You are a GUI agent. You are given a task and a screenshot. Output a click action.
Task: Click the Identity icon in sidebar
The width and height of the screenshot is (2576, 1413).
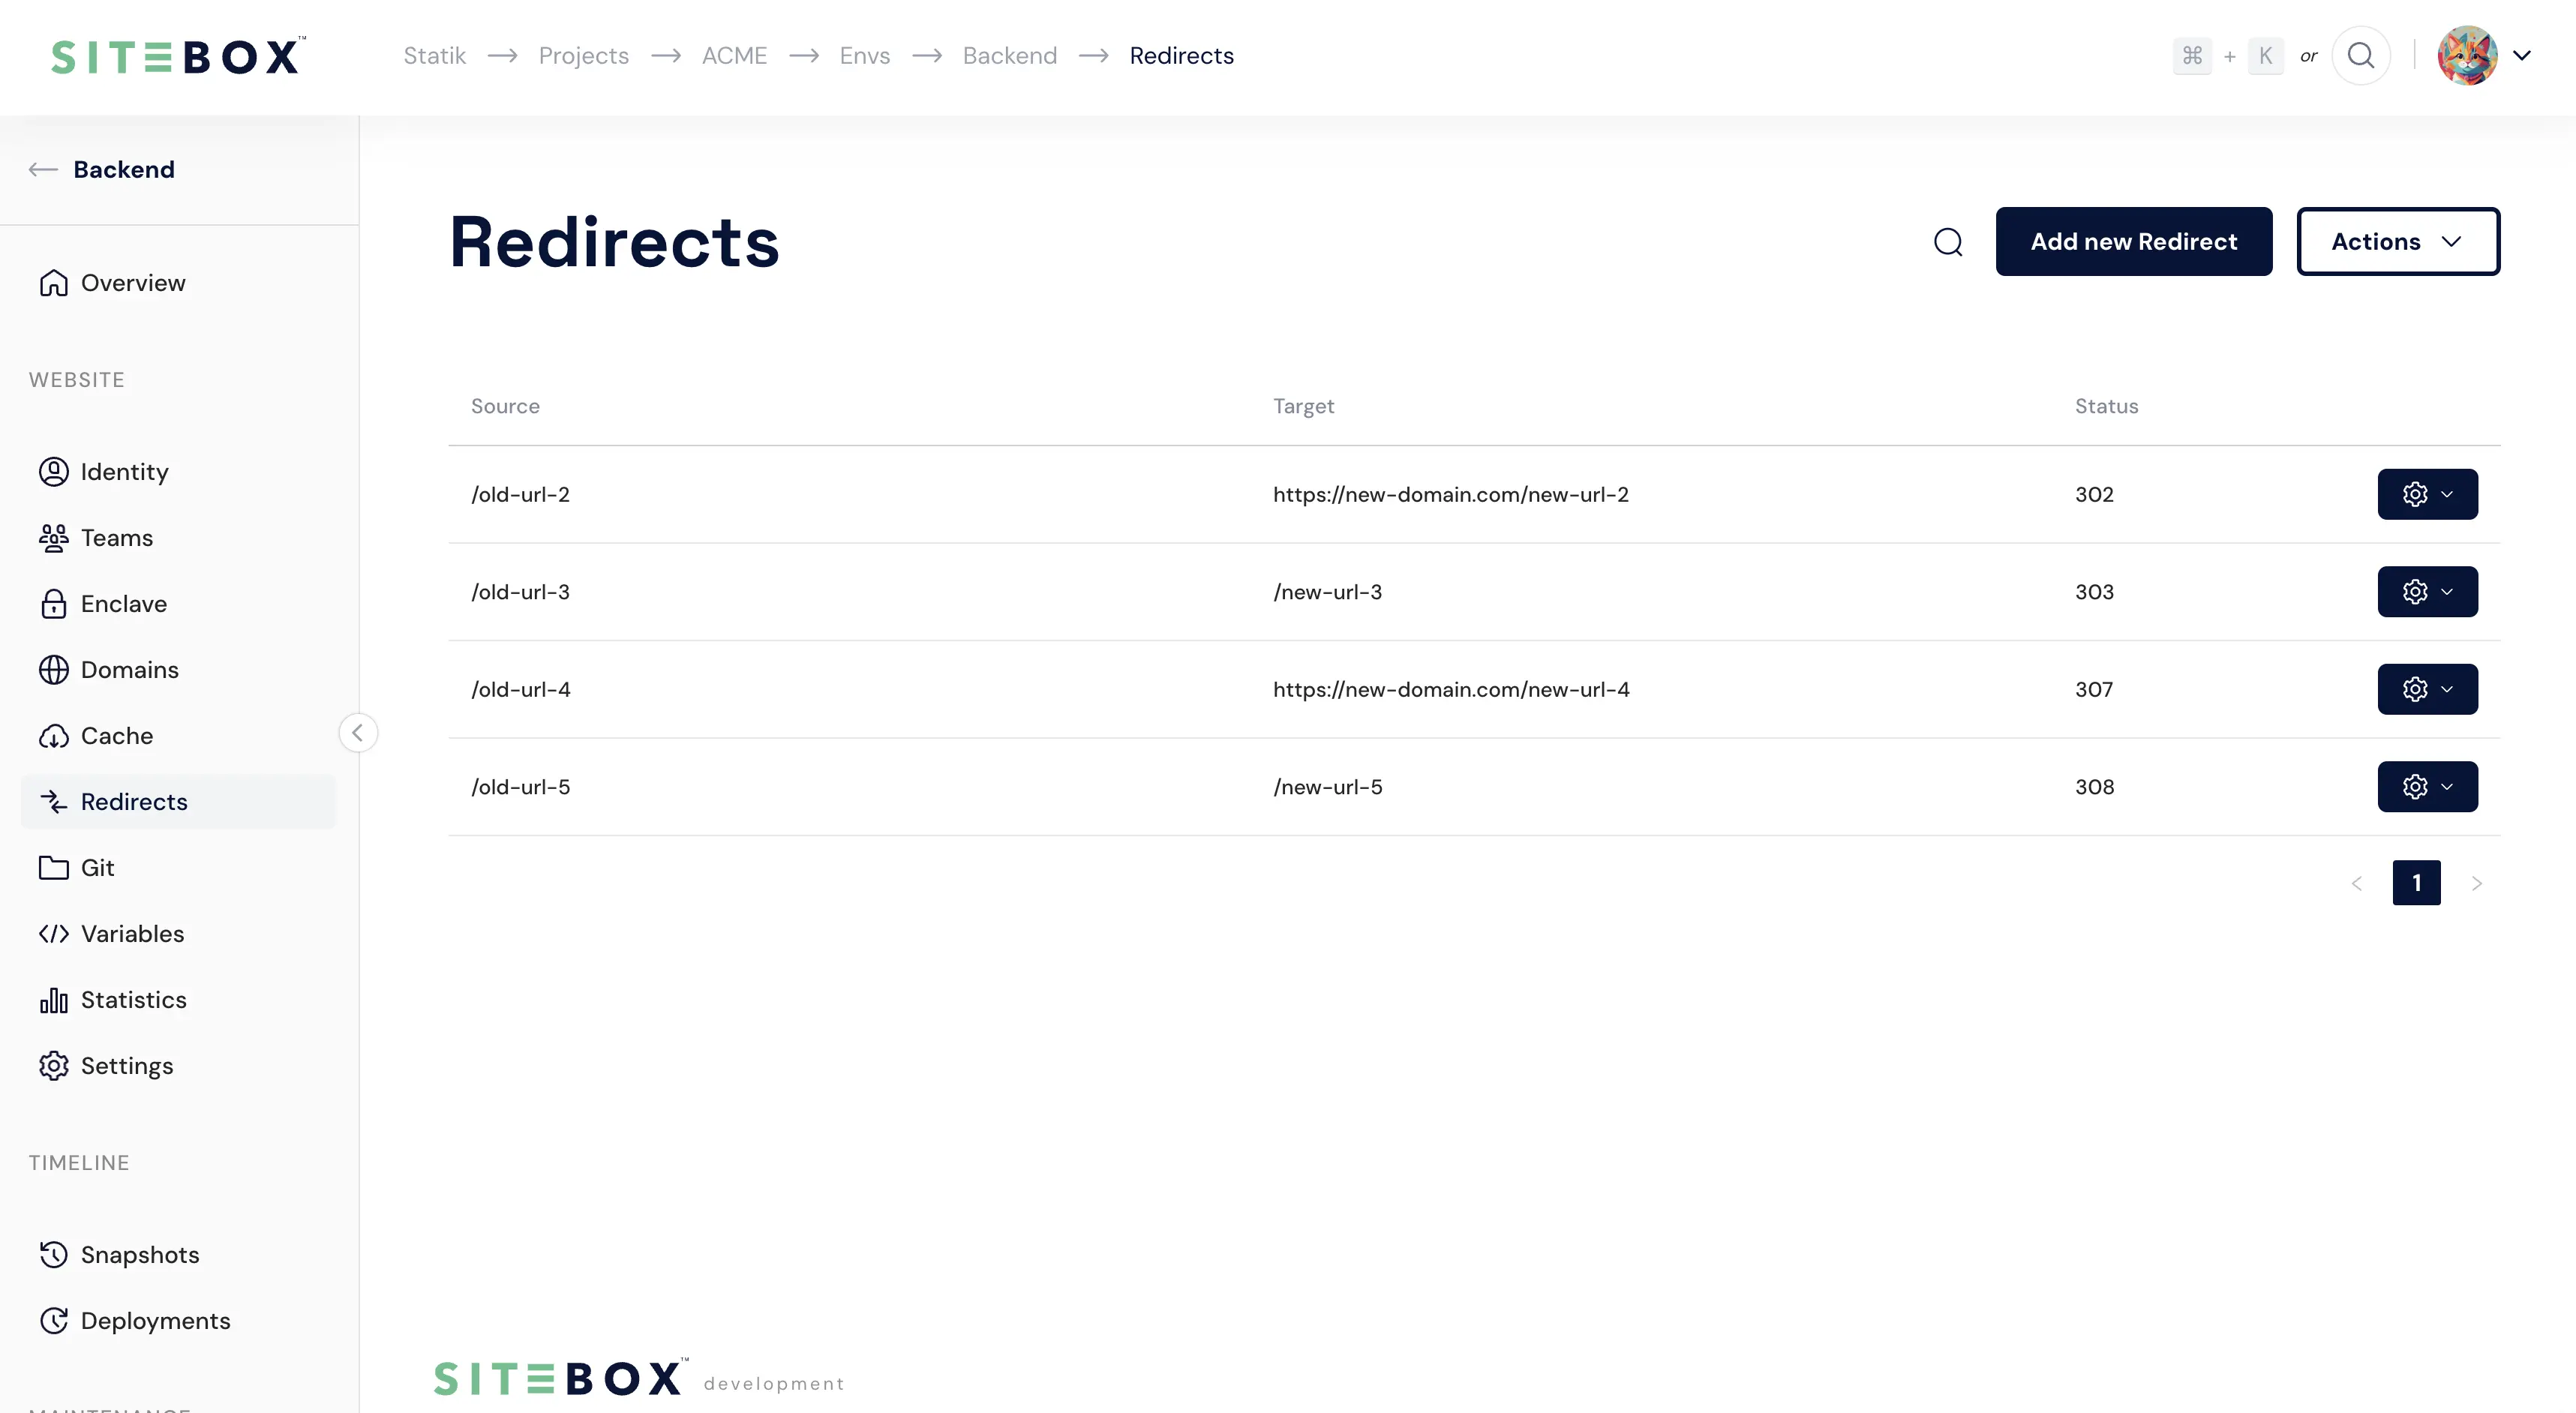pos(53,472)
